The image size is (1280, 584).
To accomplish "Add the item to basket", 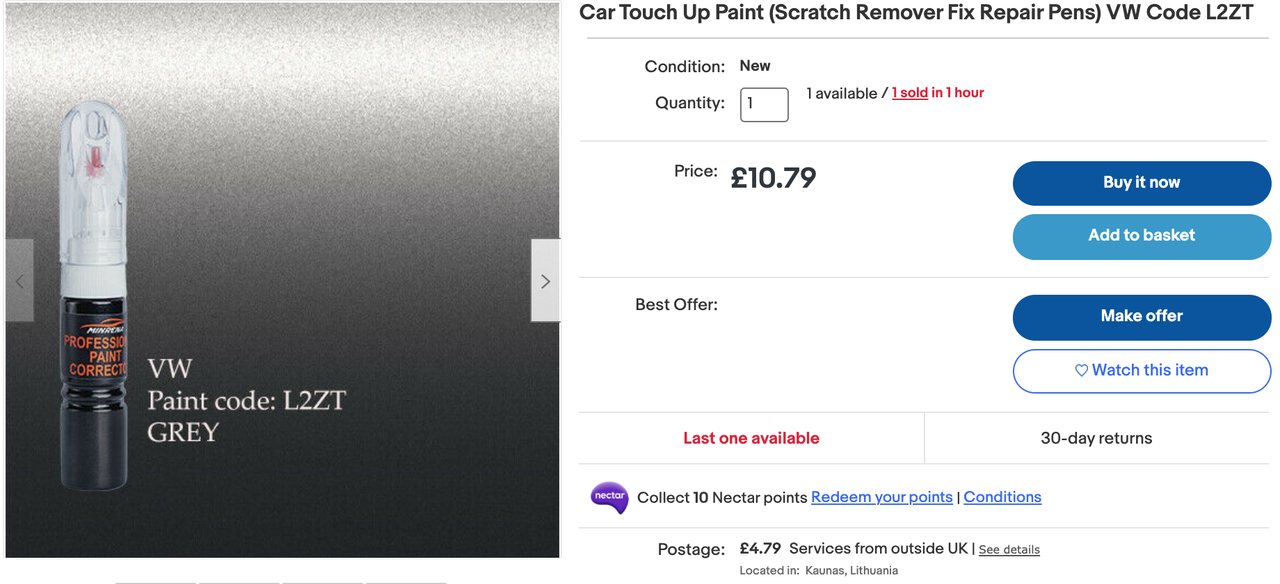I will click(1141, 236).
